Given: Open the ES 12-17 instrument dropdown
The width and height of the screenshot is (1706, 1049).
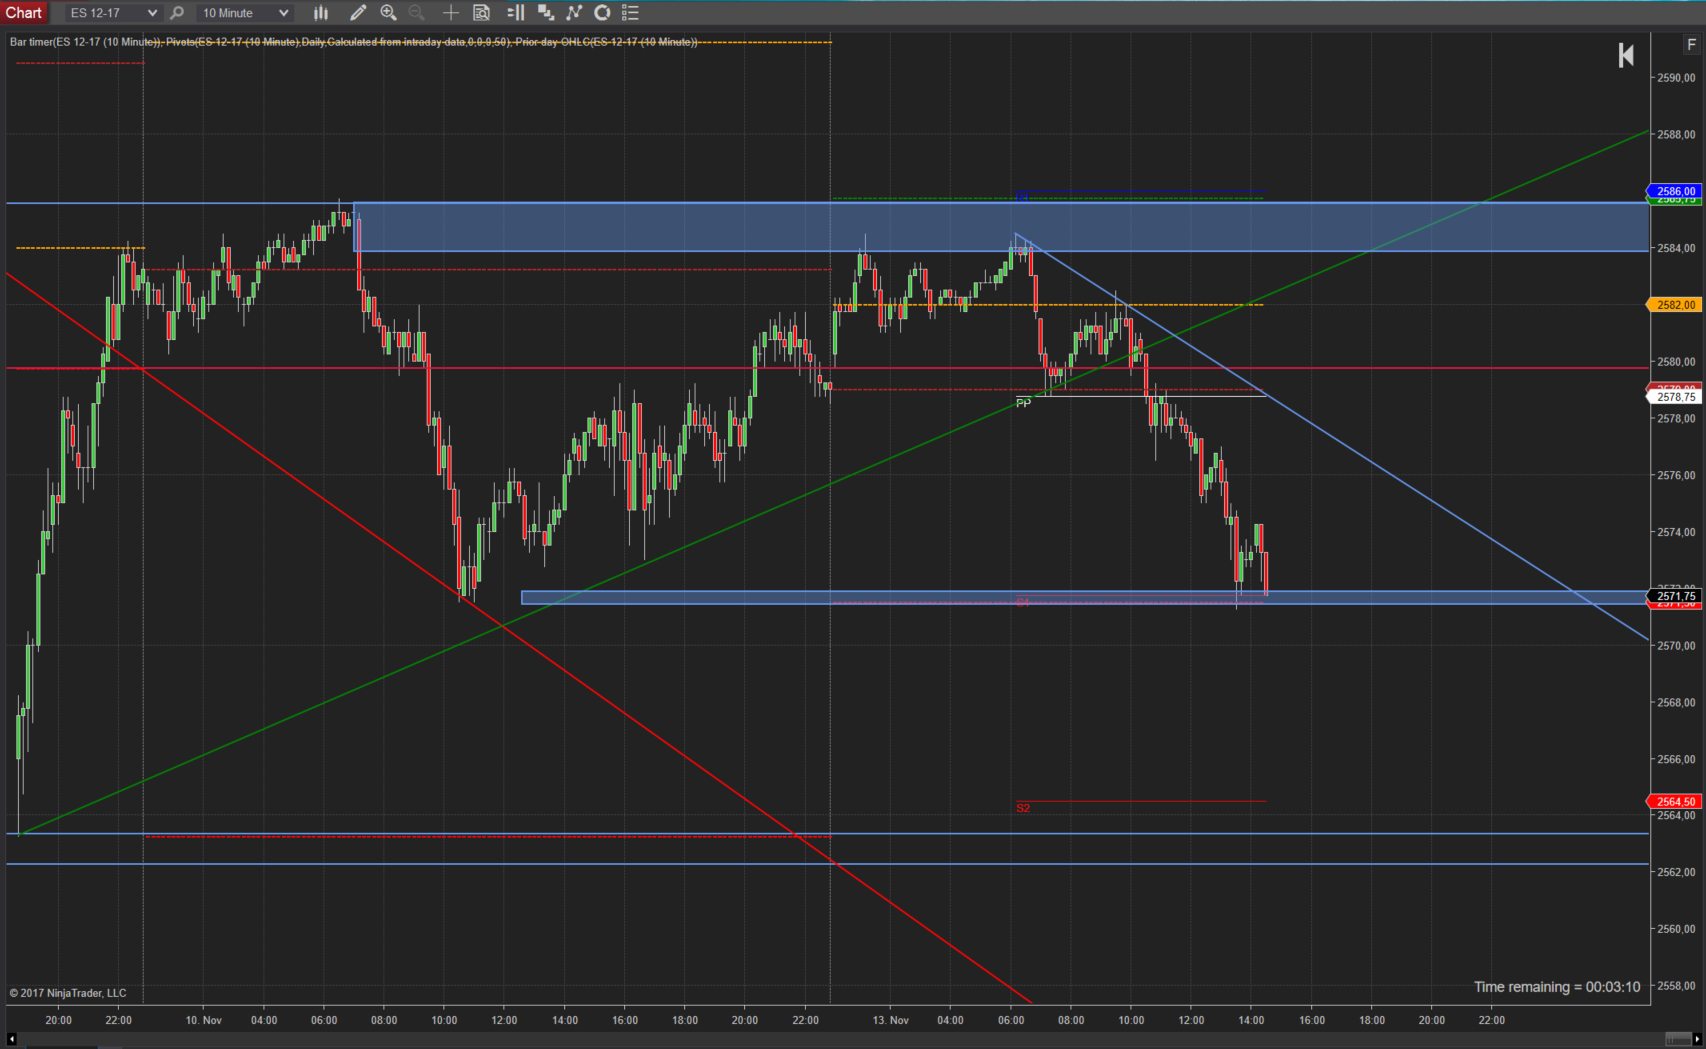Looking at the screenshot, I should click(112, 13).
